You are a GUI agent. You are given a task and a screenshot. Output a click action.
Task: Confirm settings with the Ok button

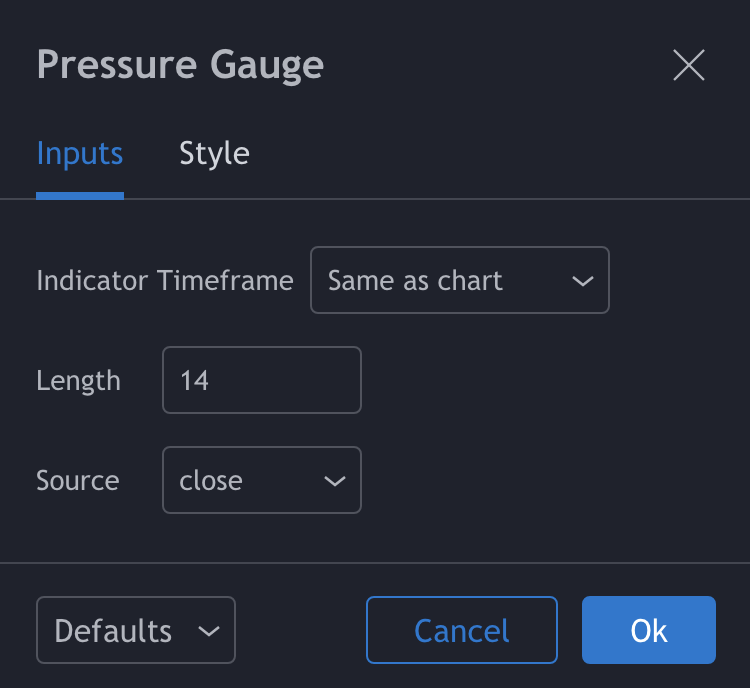[x=648, y=631]
